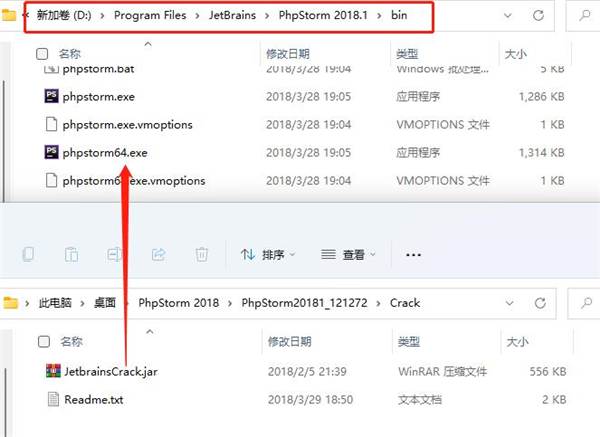Click the phpstorm.exe application icon
Image resolution: width=600 pixels, height=437 pixels.
[x=51, y=96]
